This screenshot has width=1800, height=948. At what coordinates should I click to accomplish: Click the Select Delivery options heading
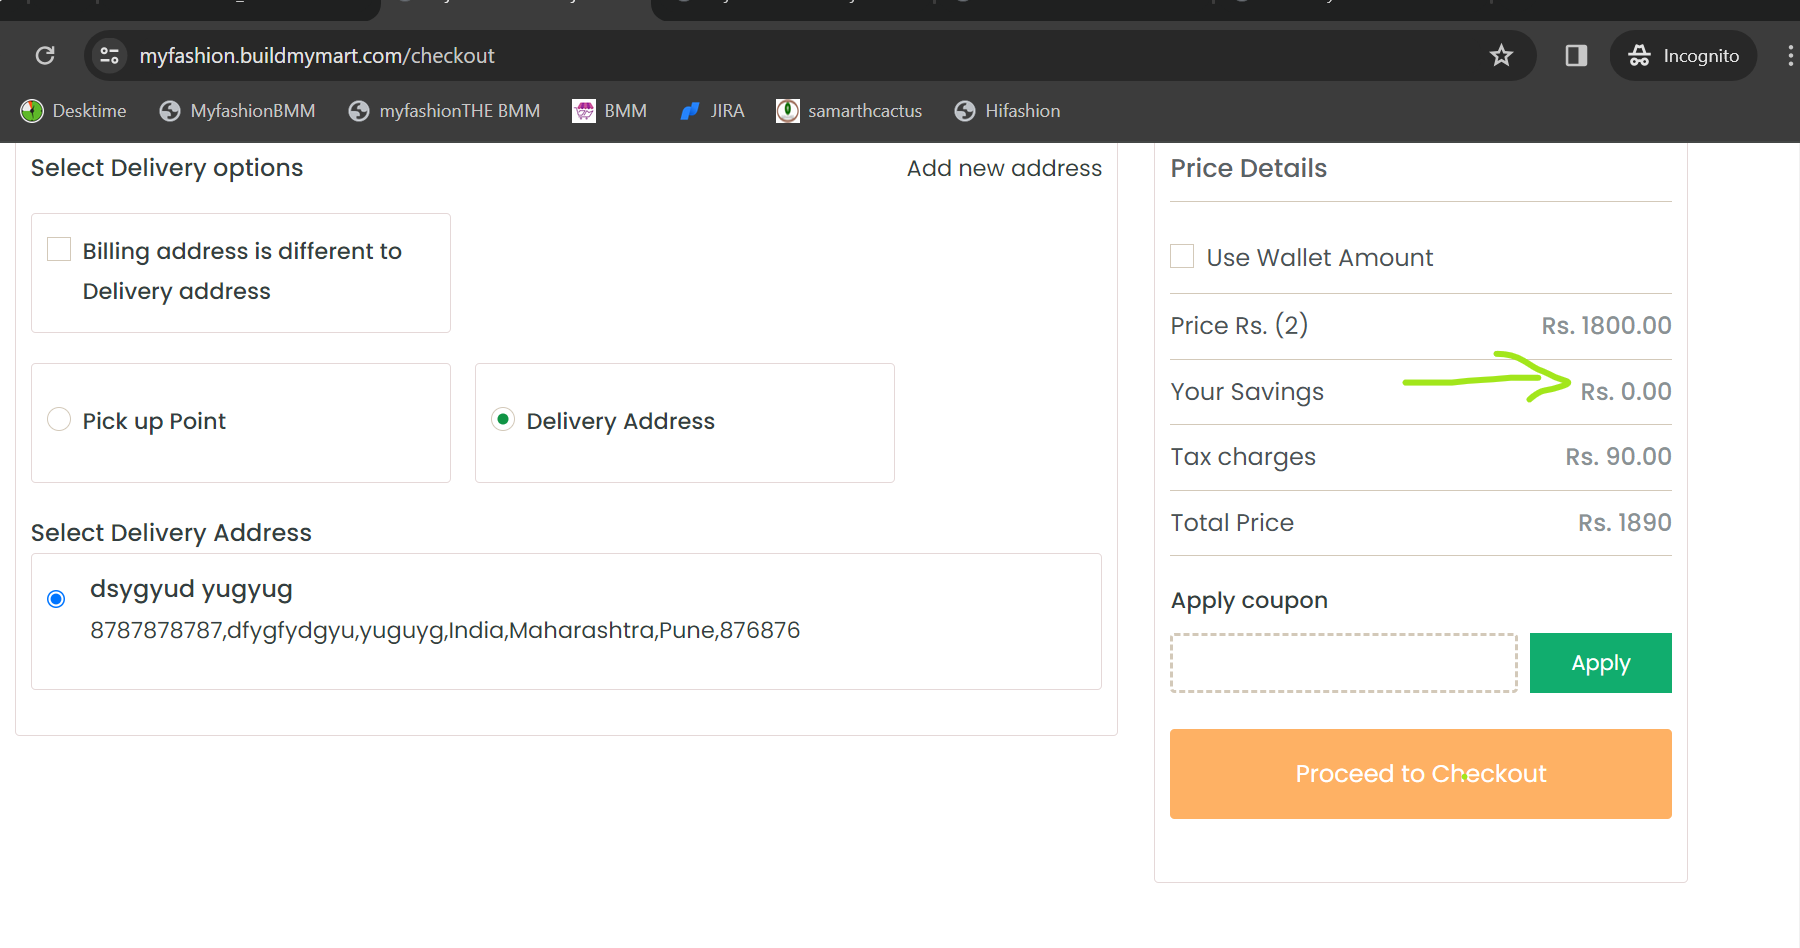click(x=167, y=168)
